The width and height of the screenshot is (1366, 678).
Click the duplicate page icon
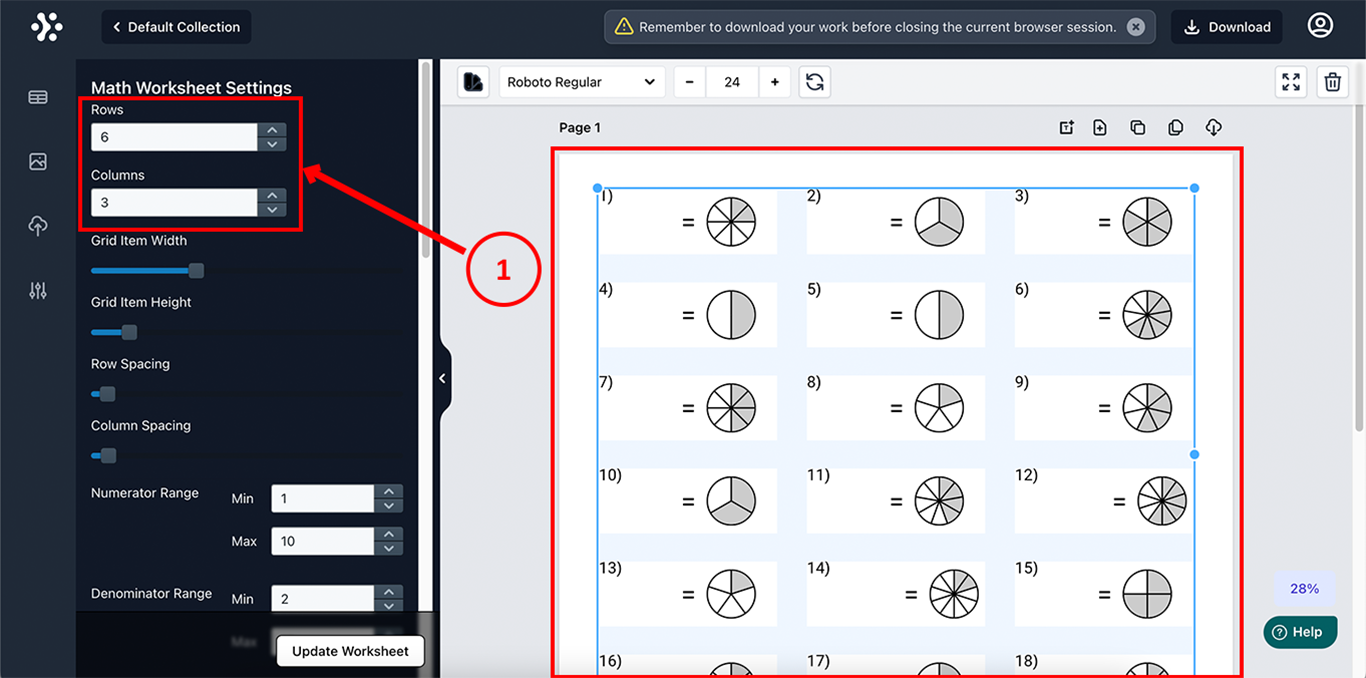pyautogui.click(x=1138, y=127)
